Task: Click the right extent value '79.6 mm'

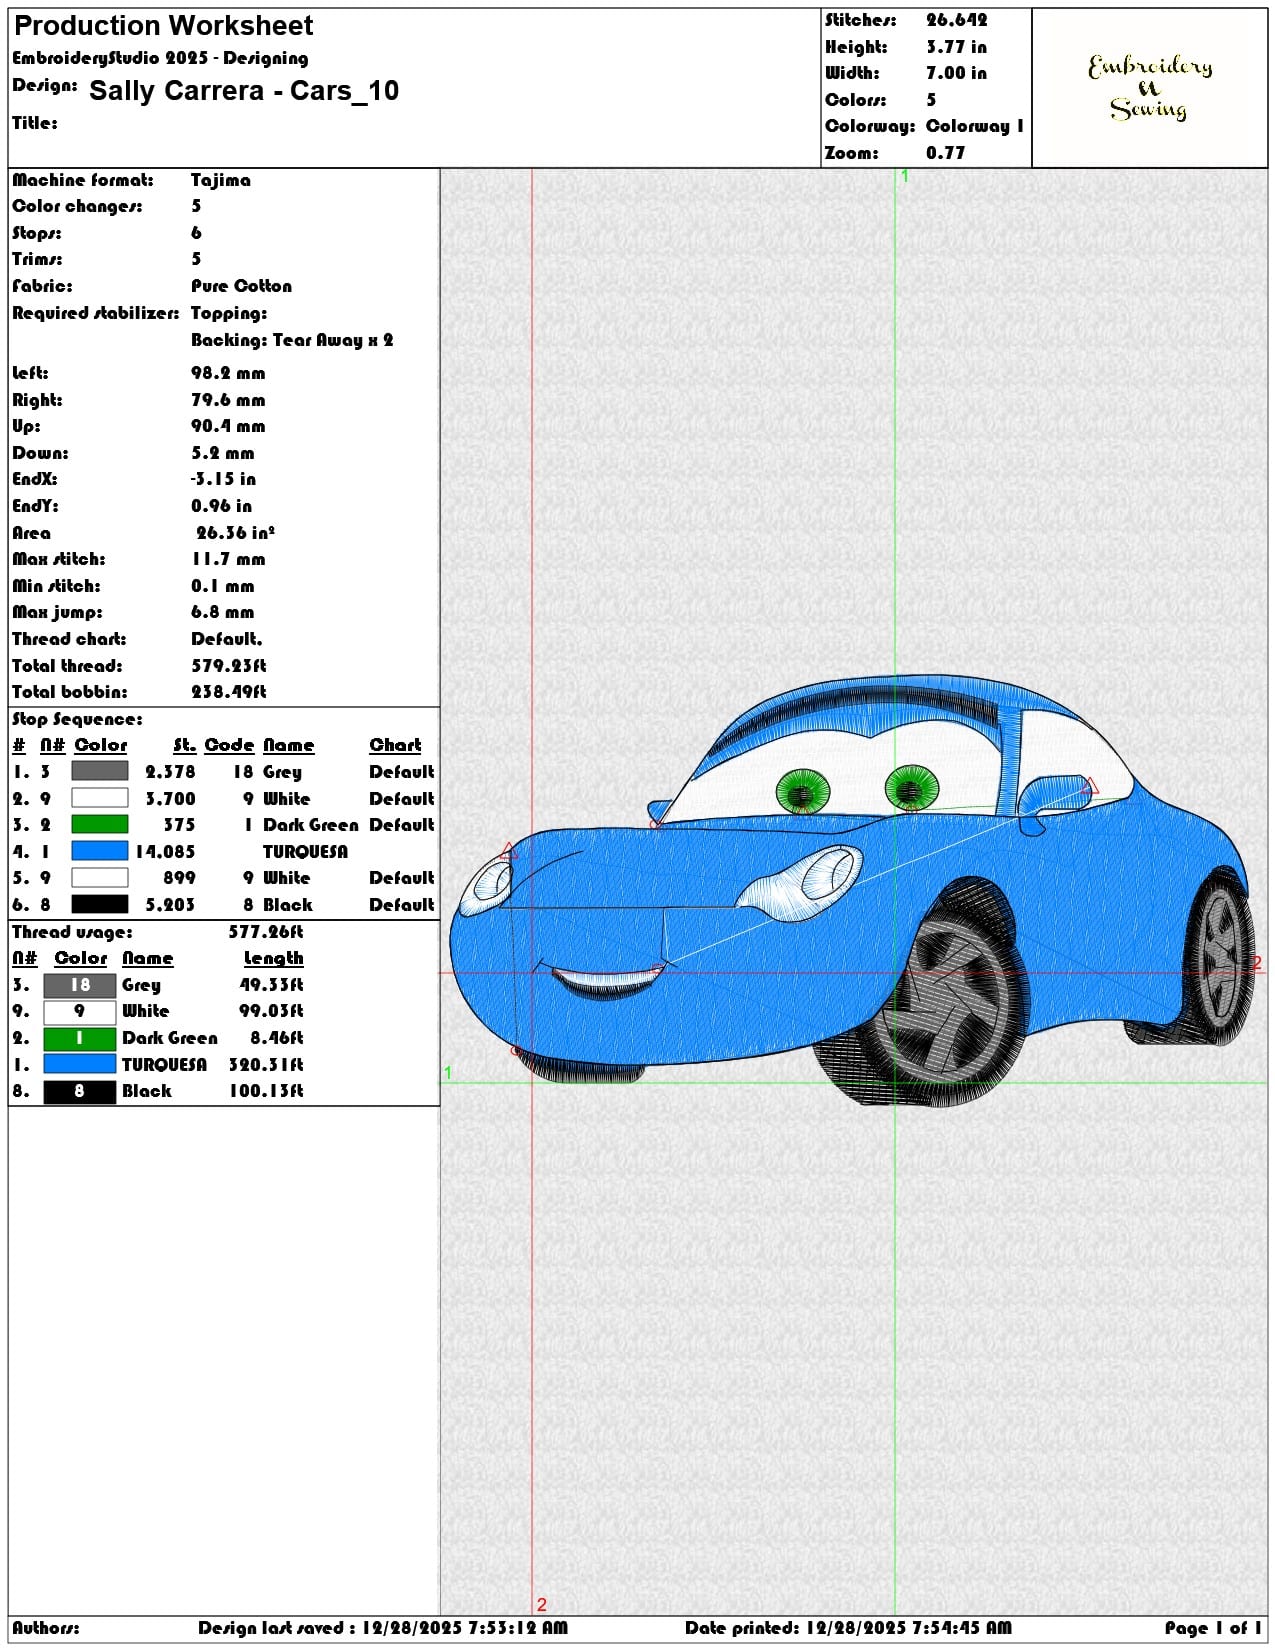Action: pyautogui.click(x=228, y=400)
